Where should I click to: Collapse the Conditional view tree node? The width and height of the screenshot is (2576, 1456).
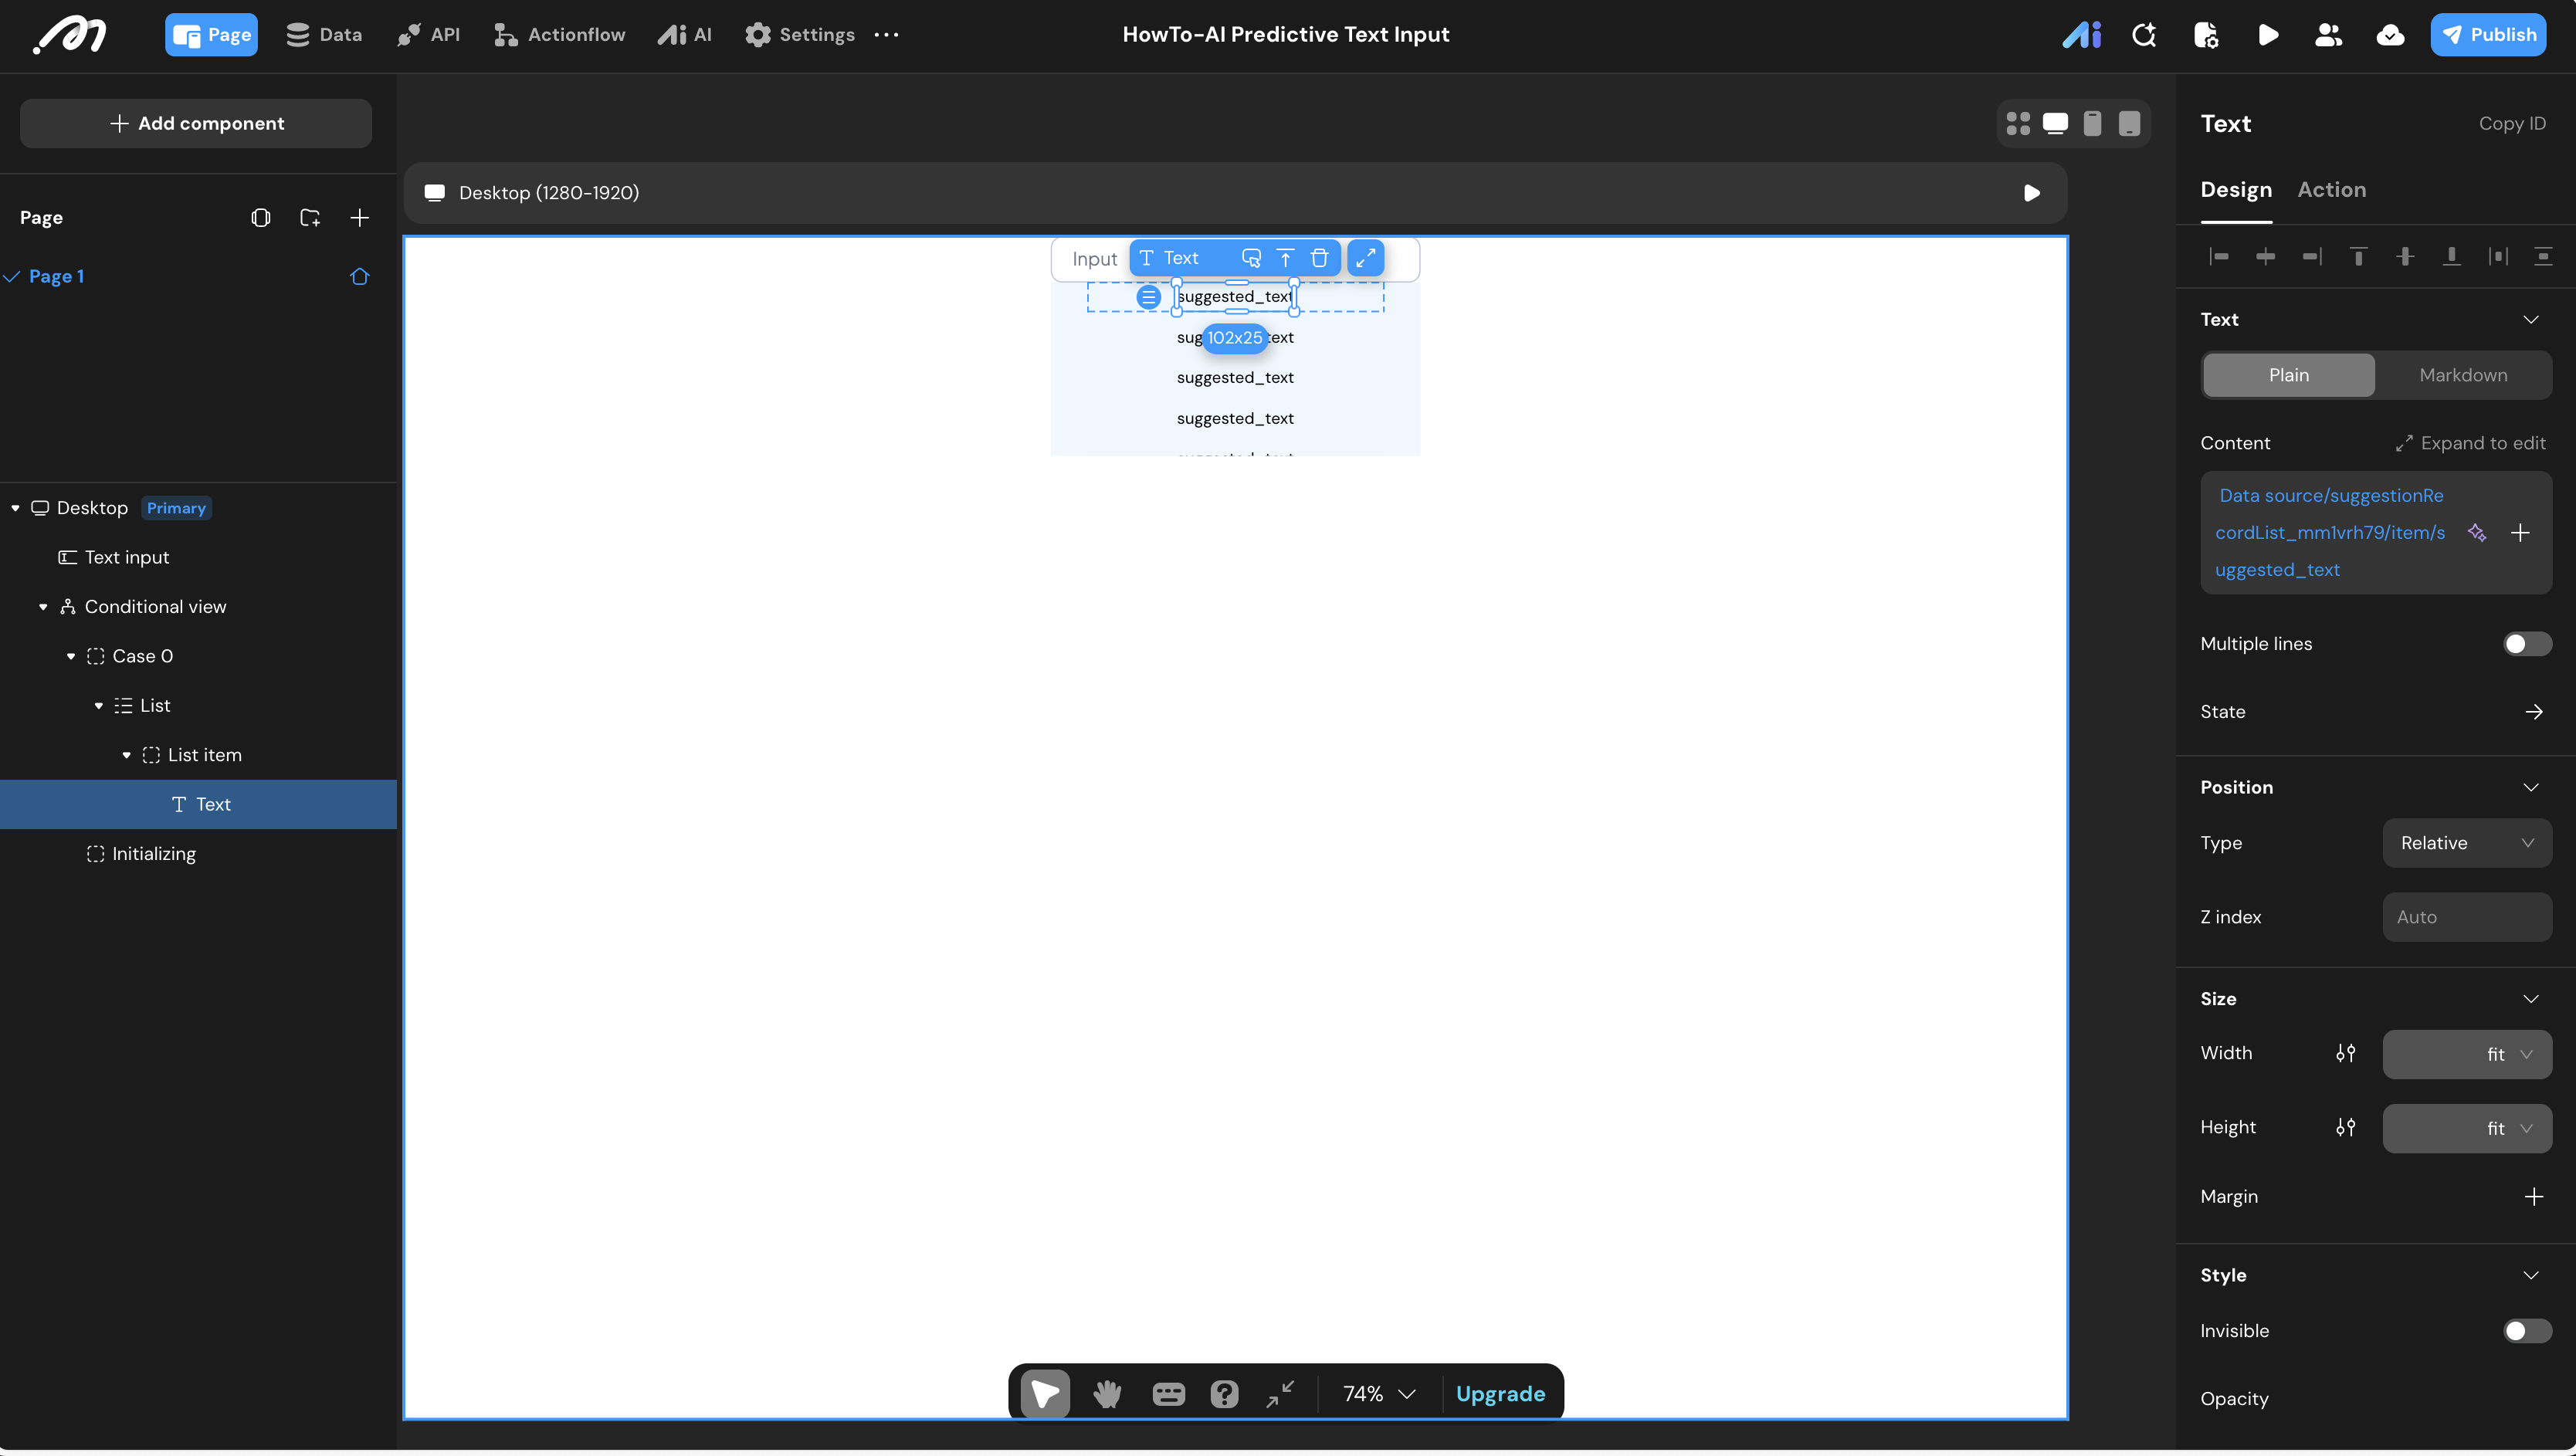(43, 607)
